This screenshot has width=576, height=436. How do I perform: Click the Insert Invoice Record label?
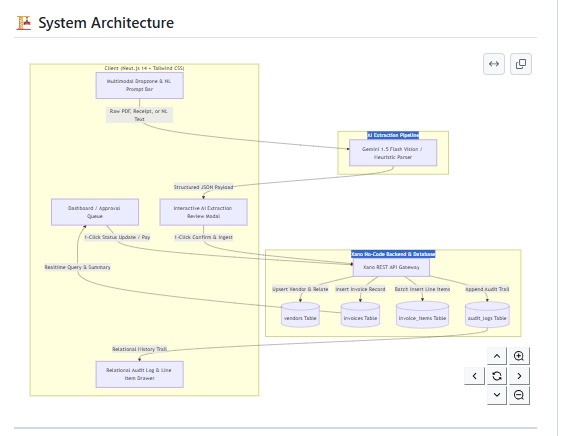(x=360, y=289)
